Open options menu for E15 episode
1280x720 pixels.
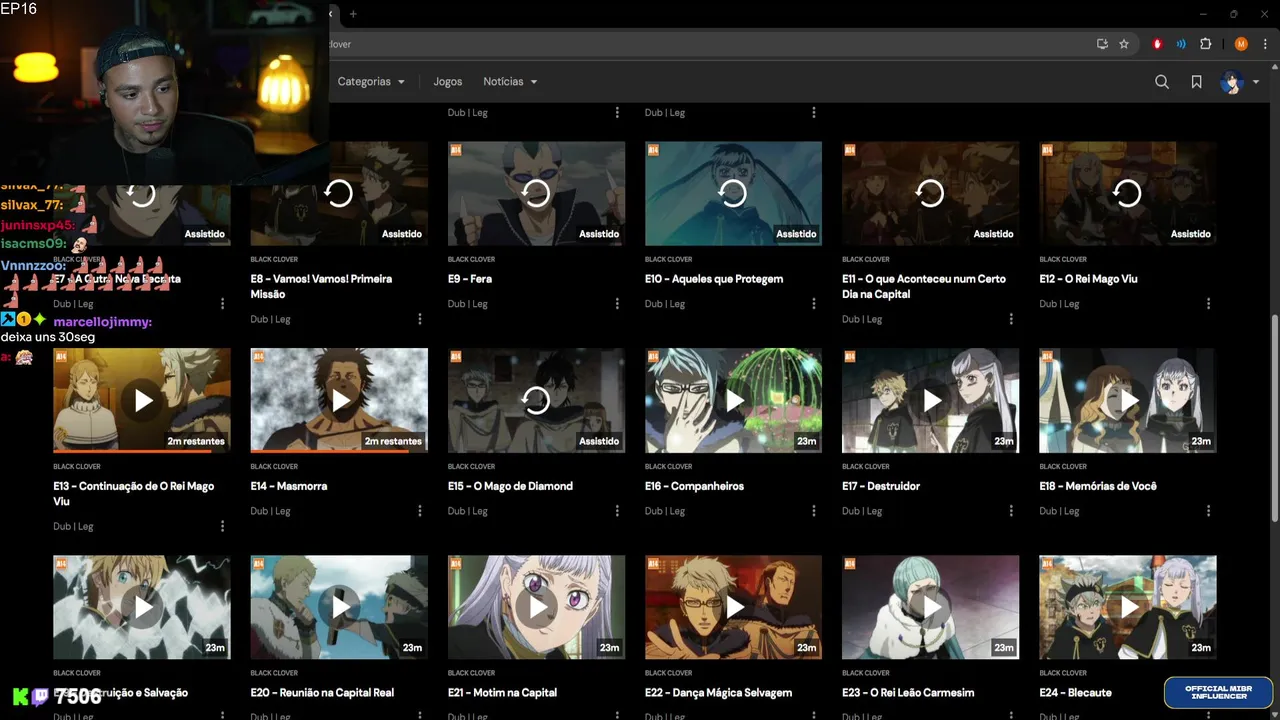(617, 511)
